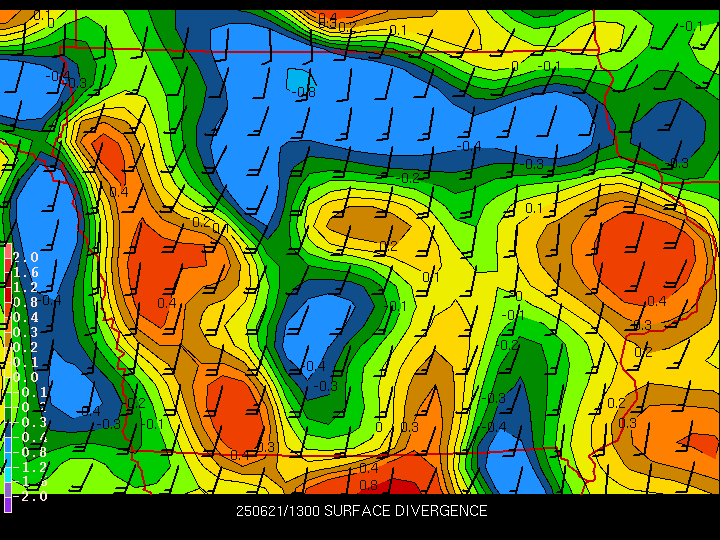Select the 1.6 red legend color
The height and width of the screenshot is (540, 720).
(x=7, y=271)
